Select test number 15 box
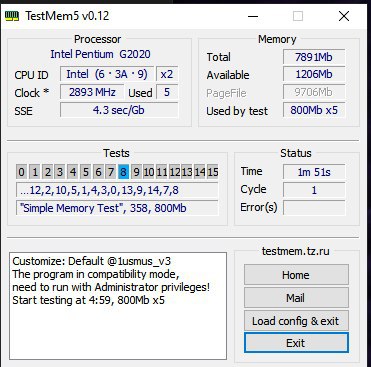The image size is (371, 367). point(213,172)
